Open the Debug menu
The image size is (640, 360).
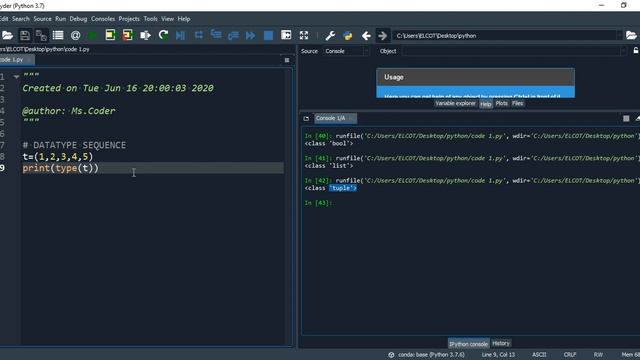(x=78, y=19)
